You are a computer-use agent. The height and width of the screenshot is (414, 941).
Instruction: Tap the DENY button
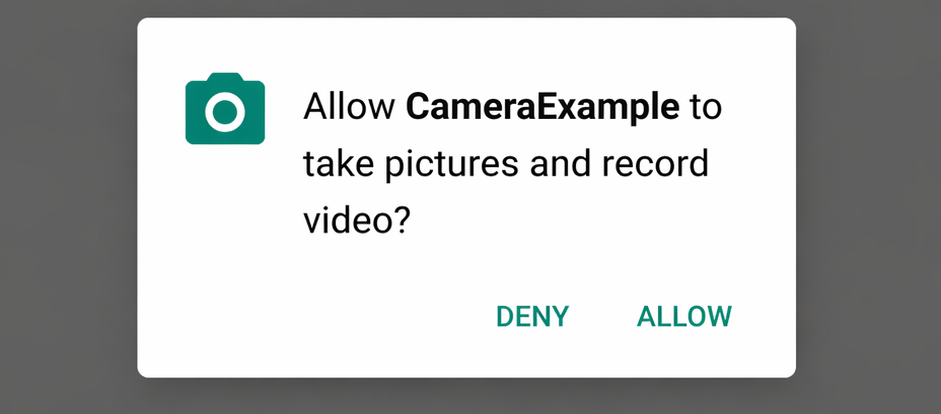532,316
